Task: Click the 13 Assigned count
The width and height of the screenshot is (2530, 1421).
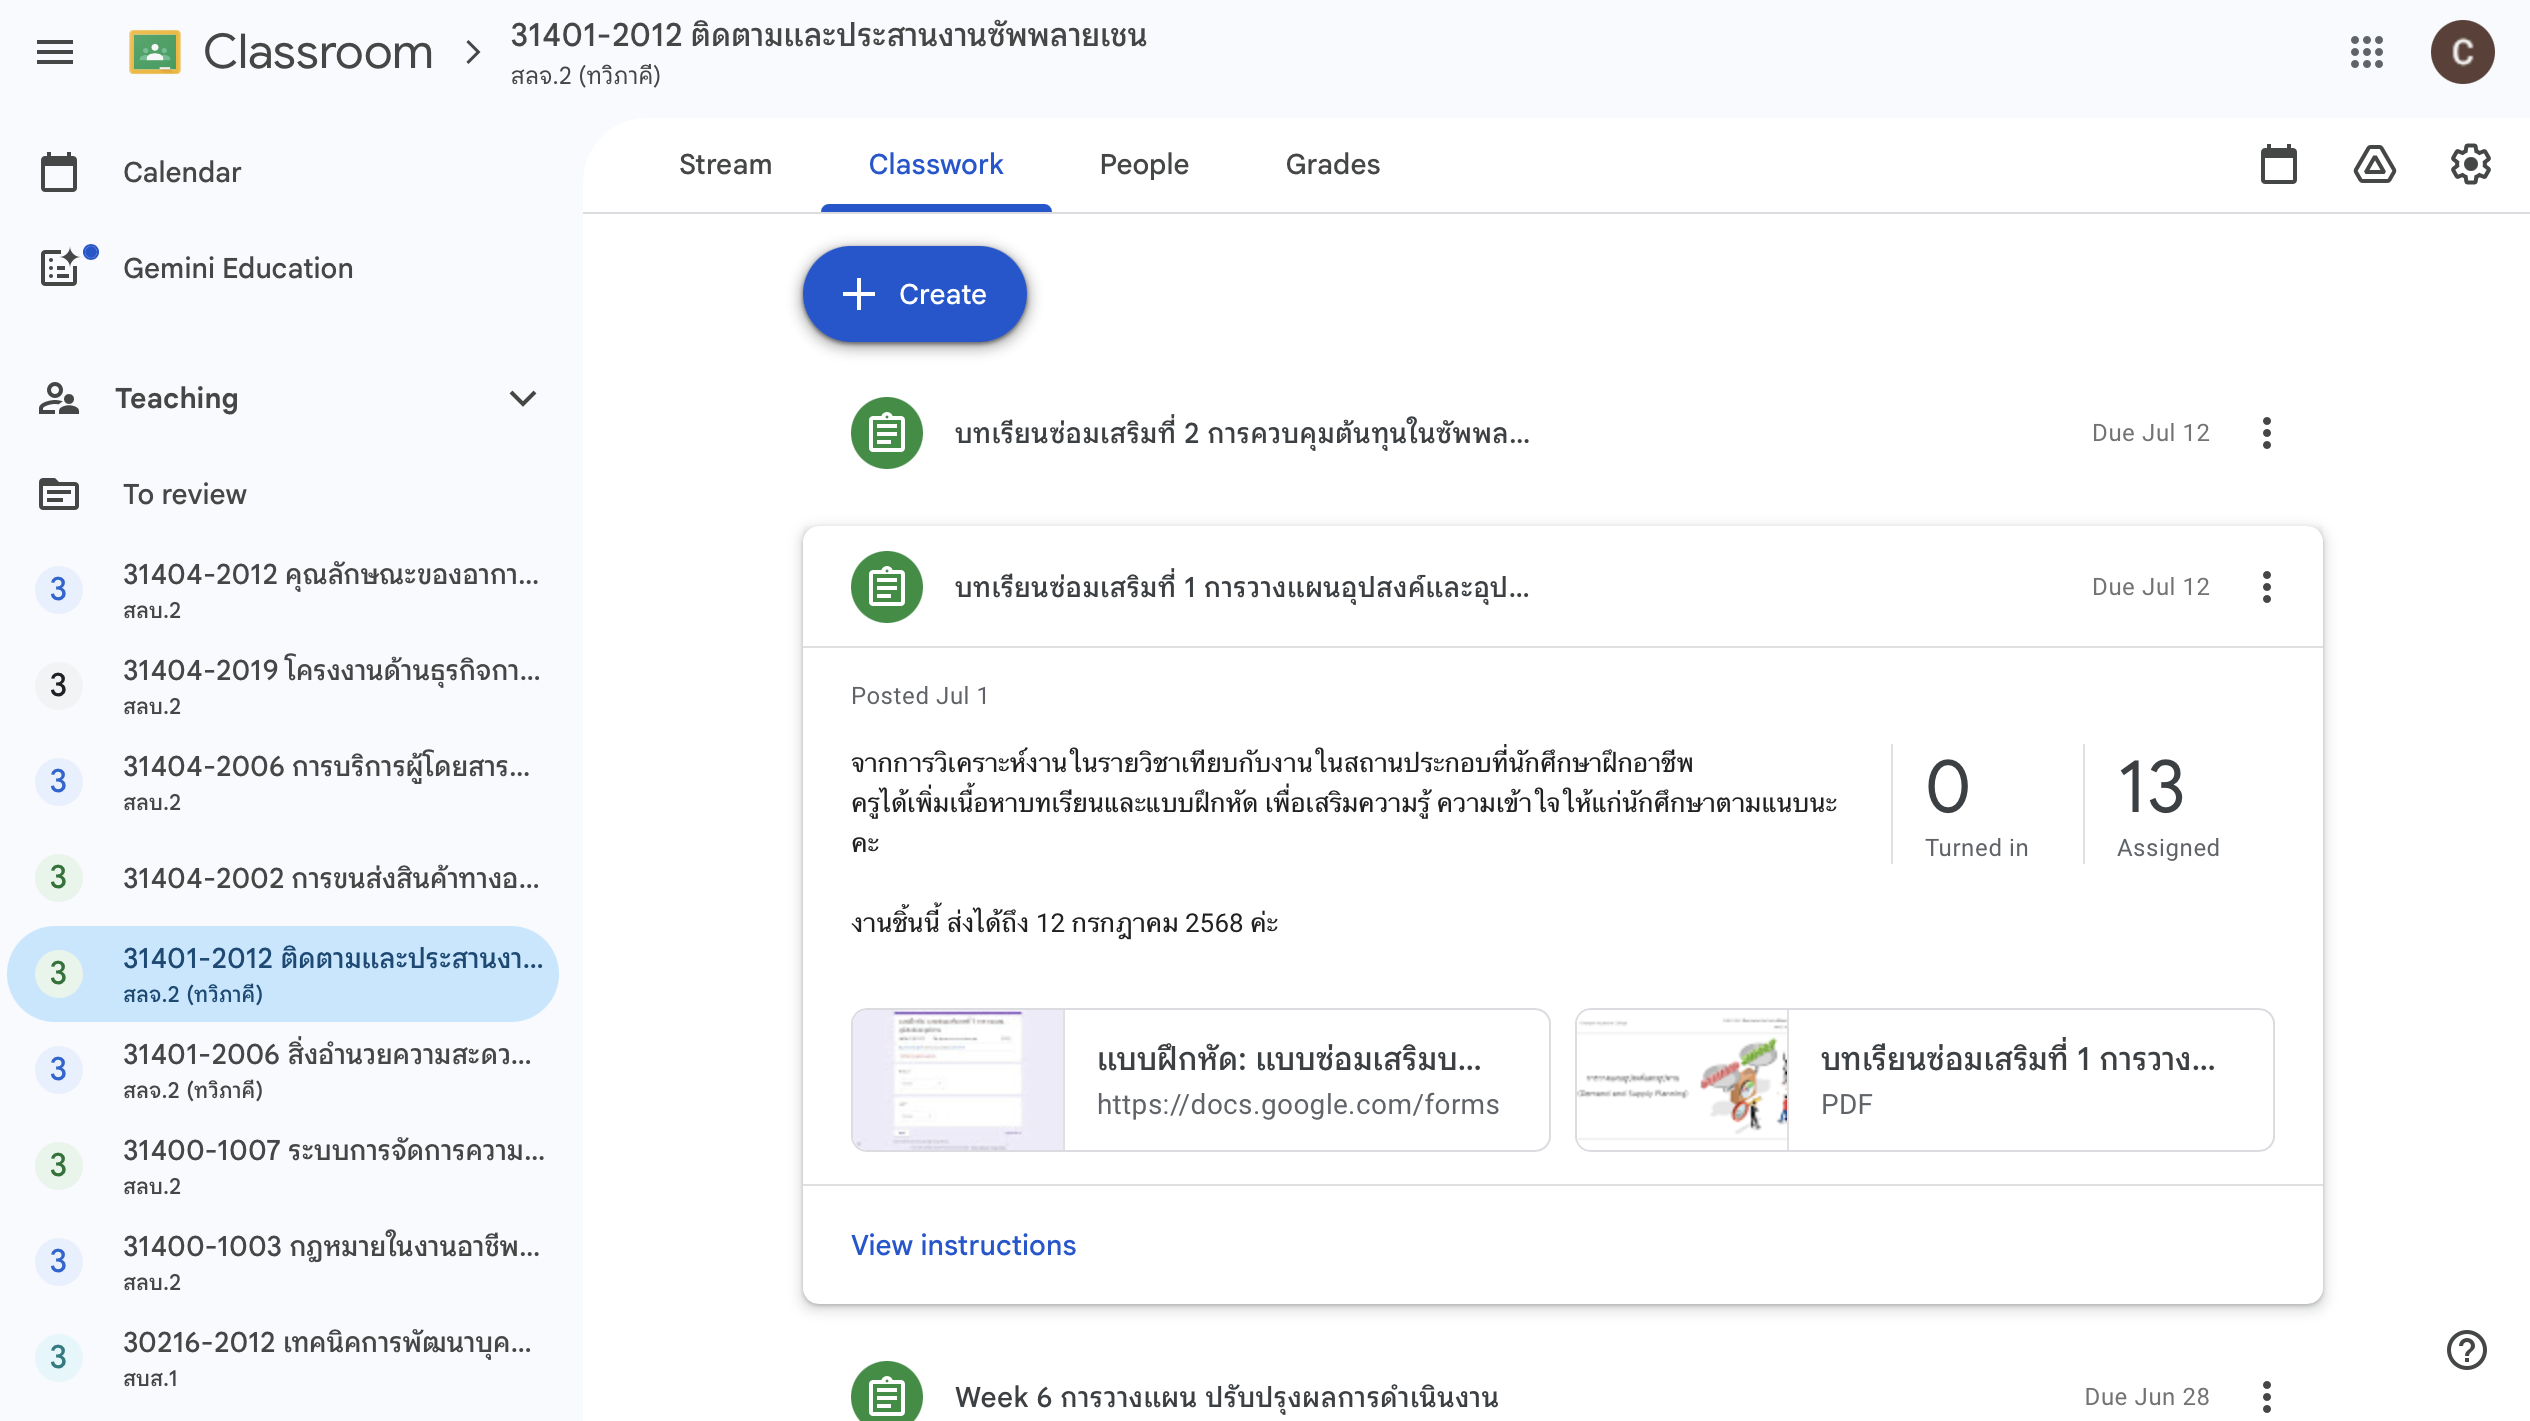Action: pyautogui.click(x=2168, y=806)
